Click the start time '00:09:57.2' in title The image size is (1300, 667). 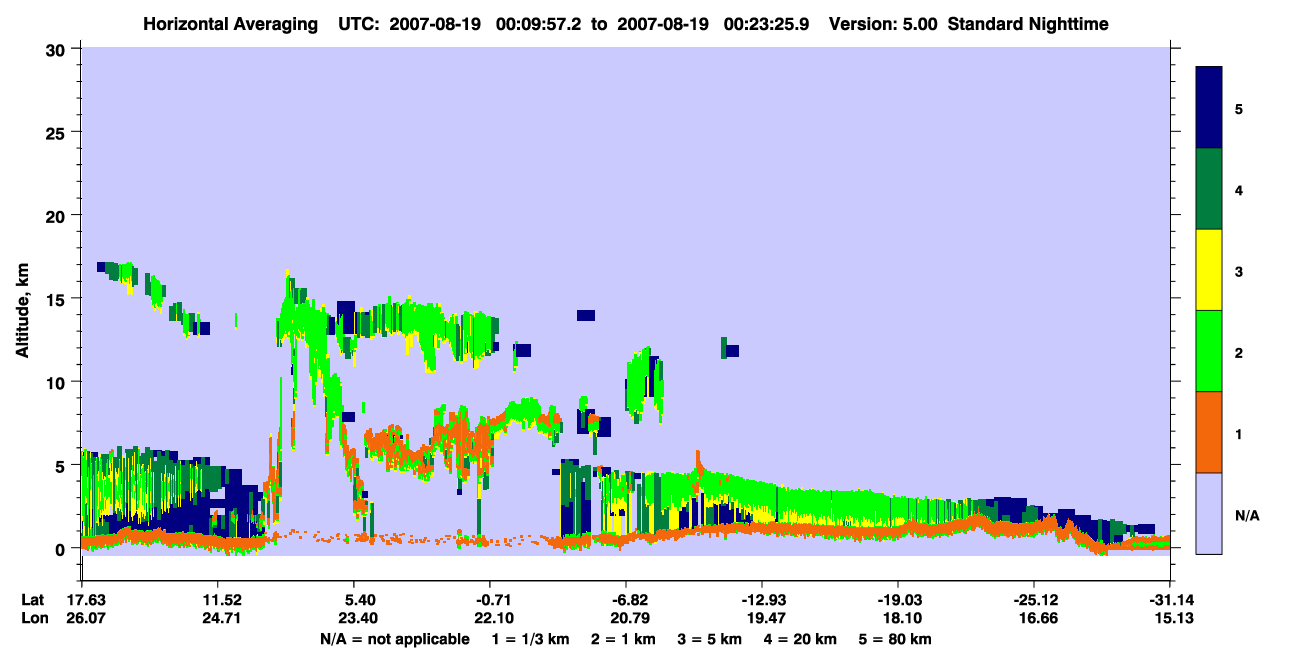tap(538, 23)
